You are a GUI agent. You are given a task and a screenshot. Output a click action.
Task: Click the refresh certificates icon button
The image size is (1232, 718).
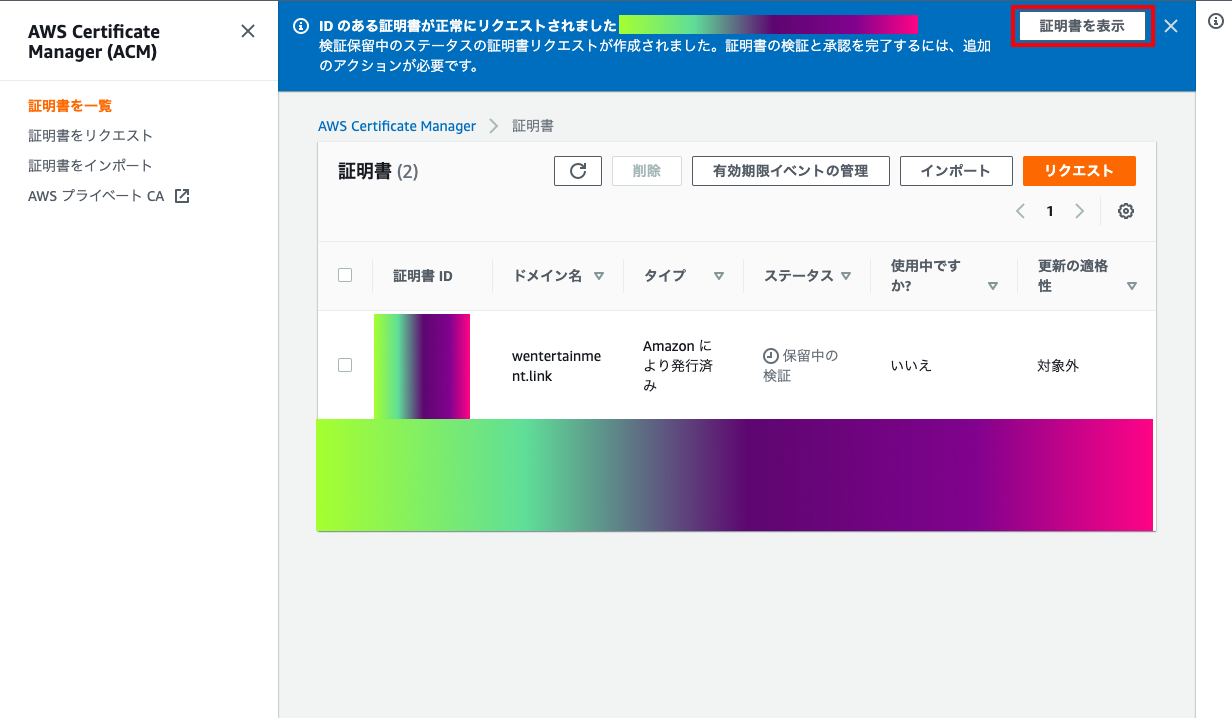pos(577,171)
